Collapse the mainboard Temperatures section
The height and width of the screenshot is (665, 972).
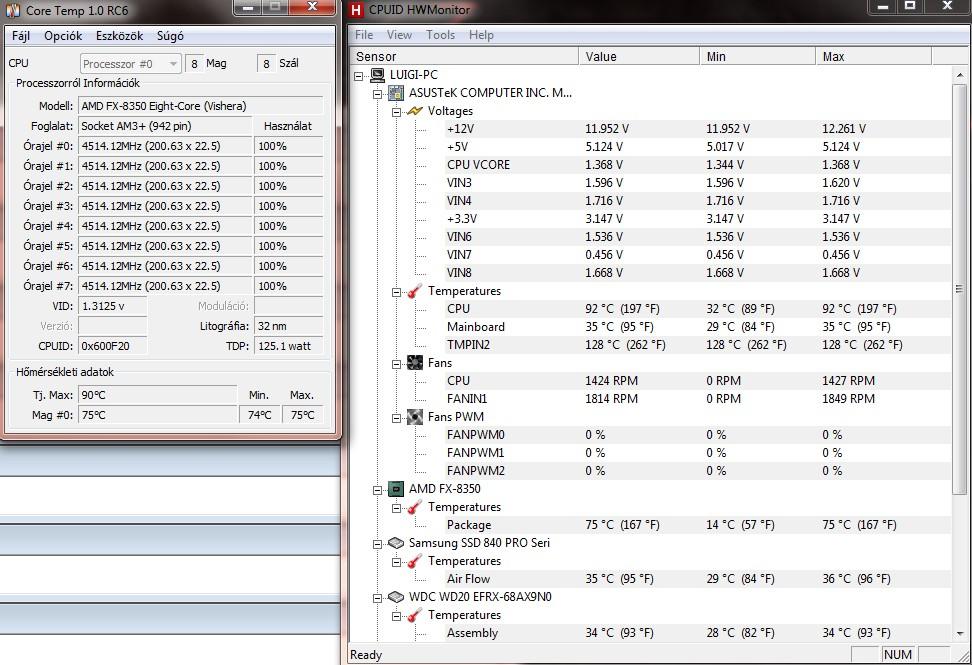(397, 292)
